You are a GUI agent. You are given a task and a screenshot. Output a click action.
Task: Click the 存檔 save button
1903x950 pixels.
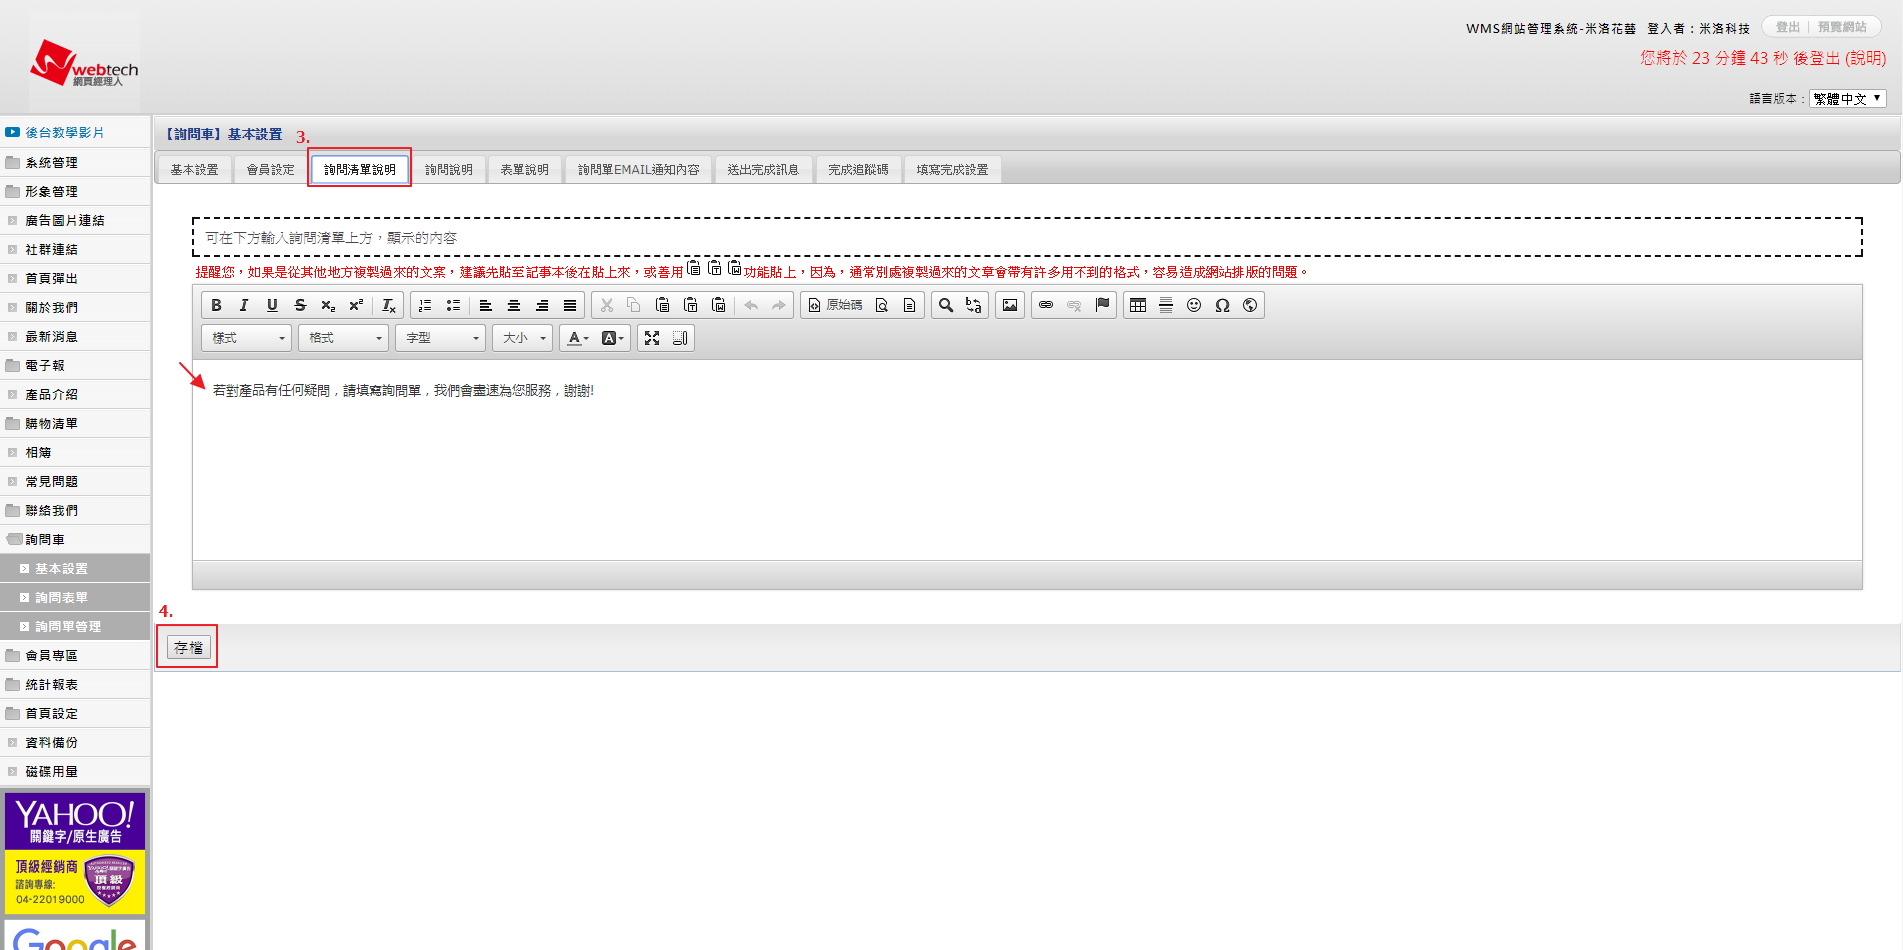[x=188, y=648]
